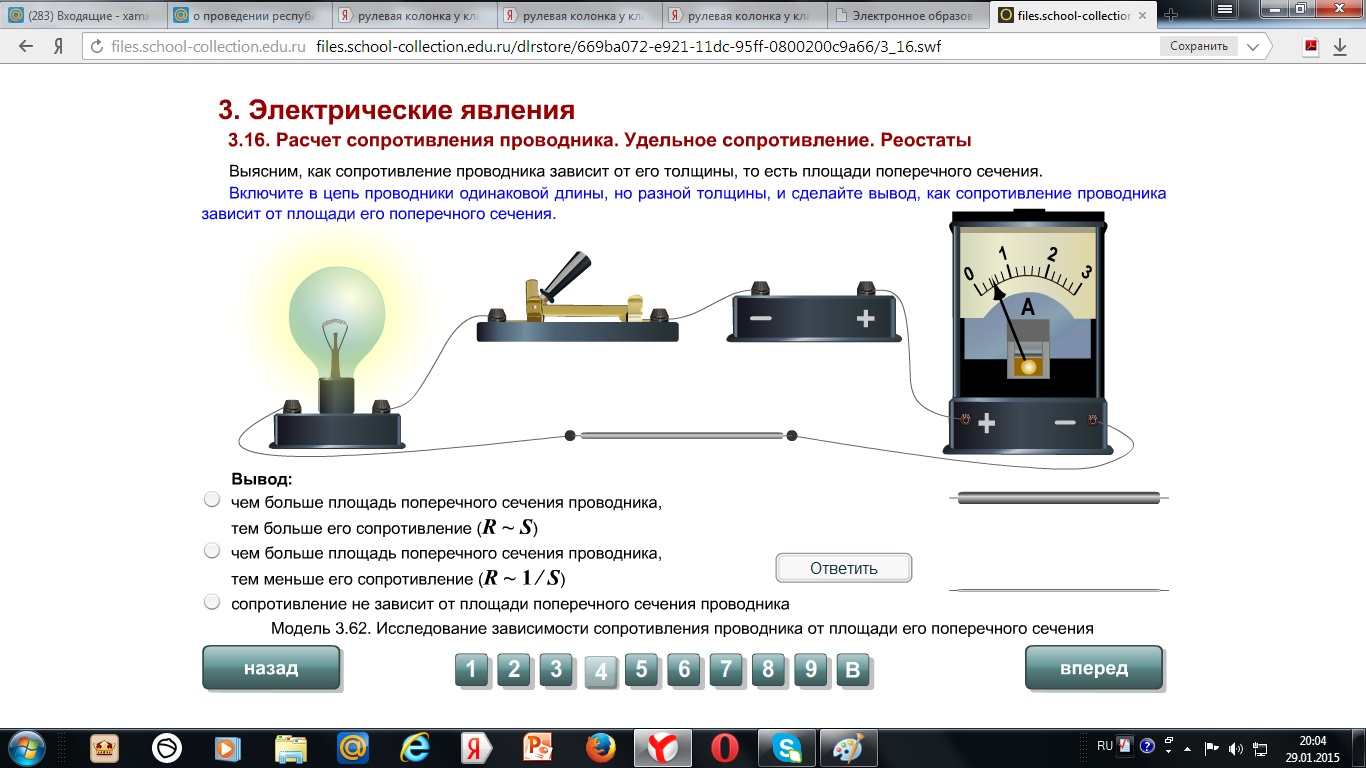This screenshot has height=768, width=1366.
Task: Open the browser hamburger menu
Action: click(x=1225, y=8)
